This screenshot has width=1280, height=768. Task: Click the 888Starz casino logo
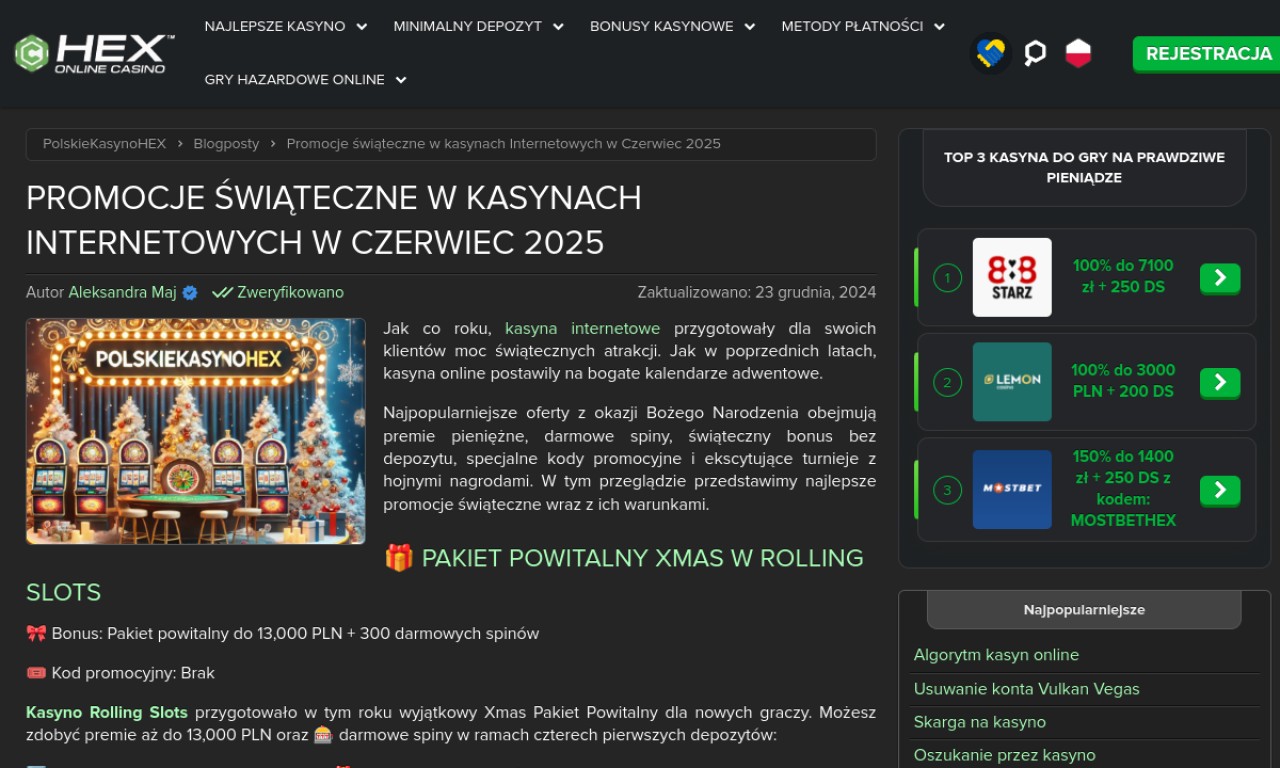1012,277
